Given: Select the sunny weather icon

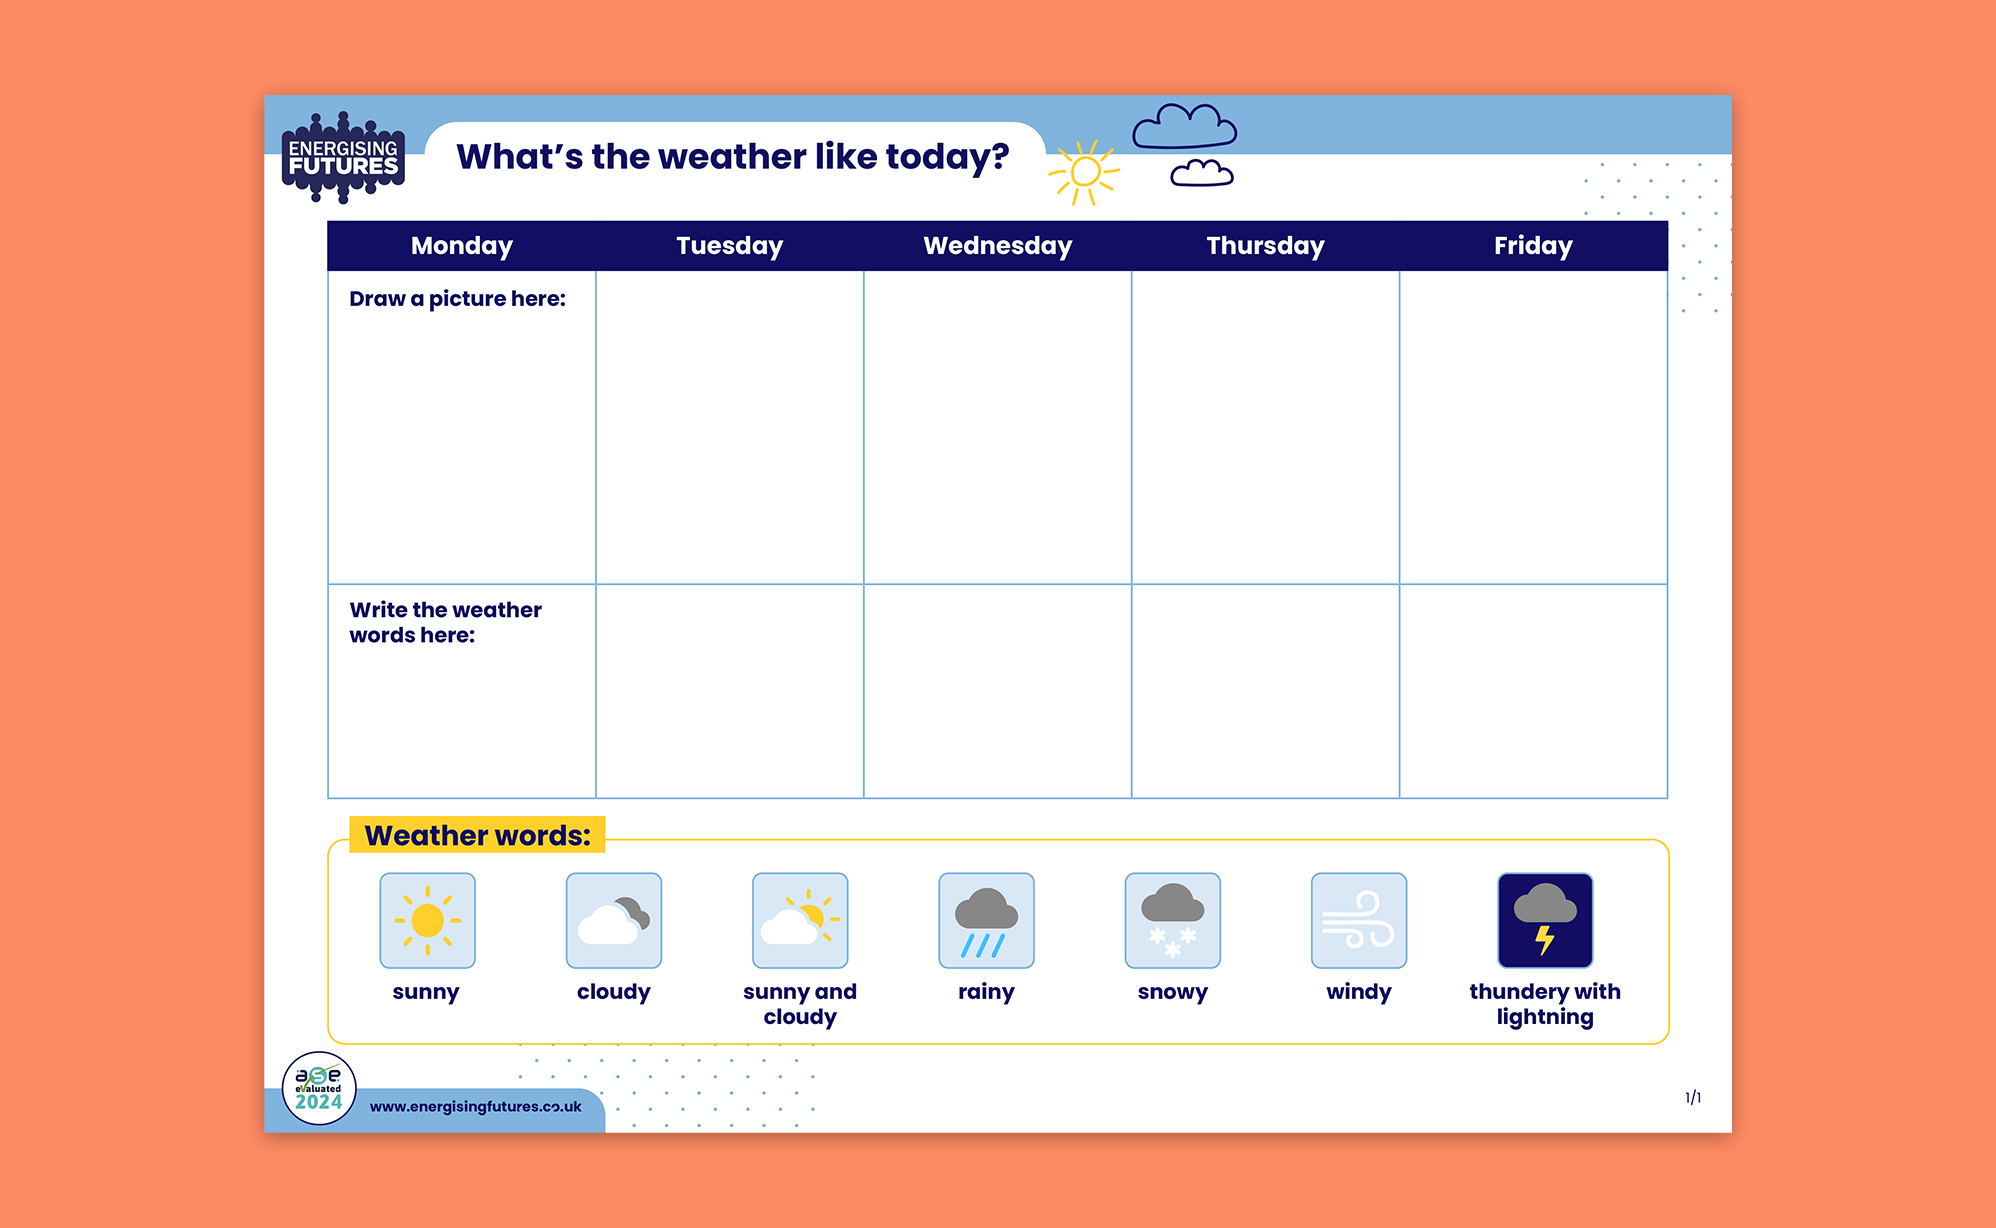Looking at the screenshot, I should pos(427,920).
